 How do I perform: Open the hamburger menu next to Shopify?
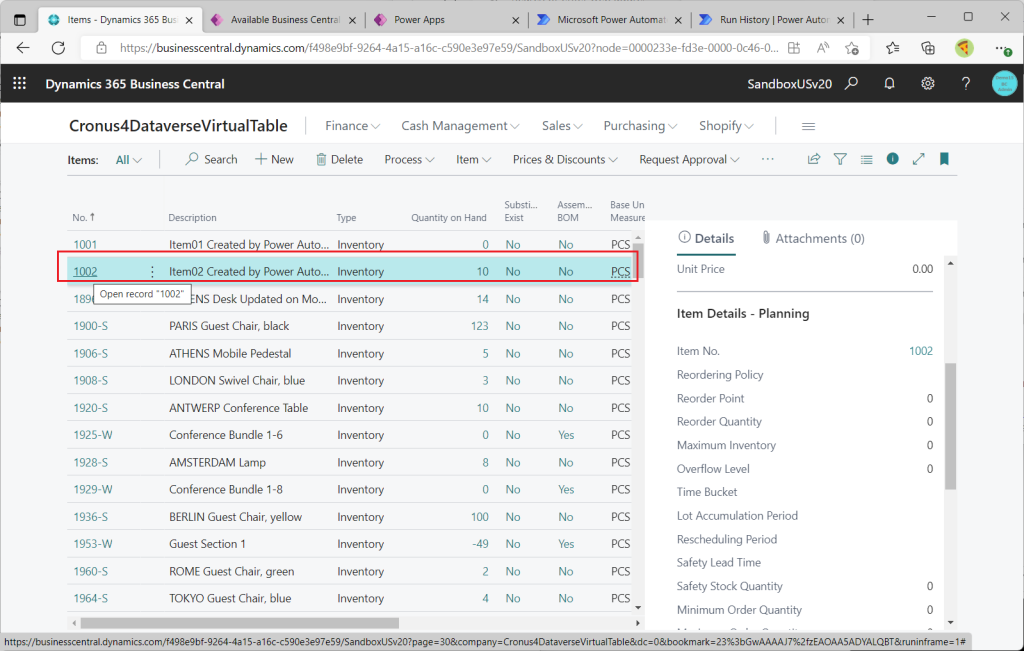point(808,126)
